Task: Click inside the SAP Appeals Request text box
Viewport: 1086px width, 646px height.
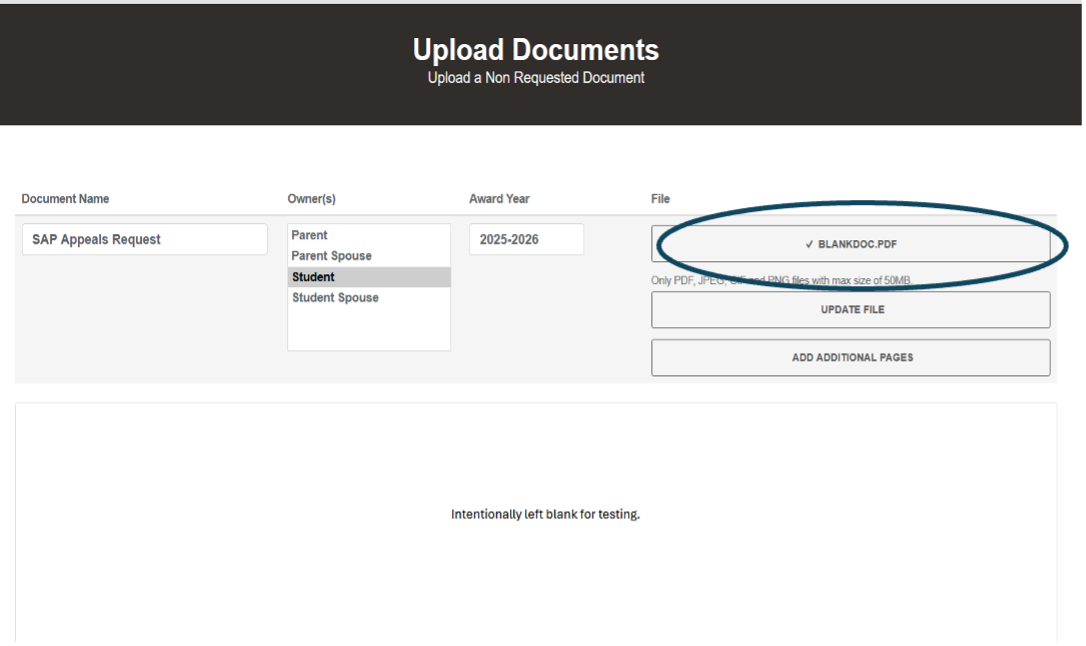Action: (x=144, y=239)
